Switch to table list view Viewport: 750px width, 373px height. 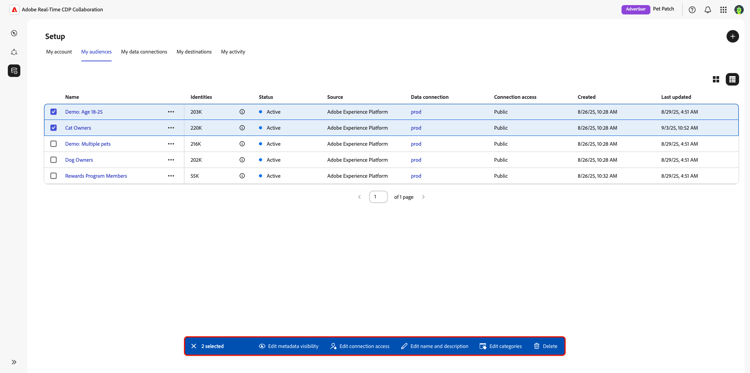[732, 79]
